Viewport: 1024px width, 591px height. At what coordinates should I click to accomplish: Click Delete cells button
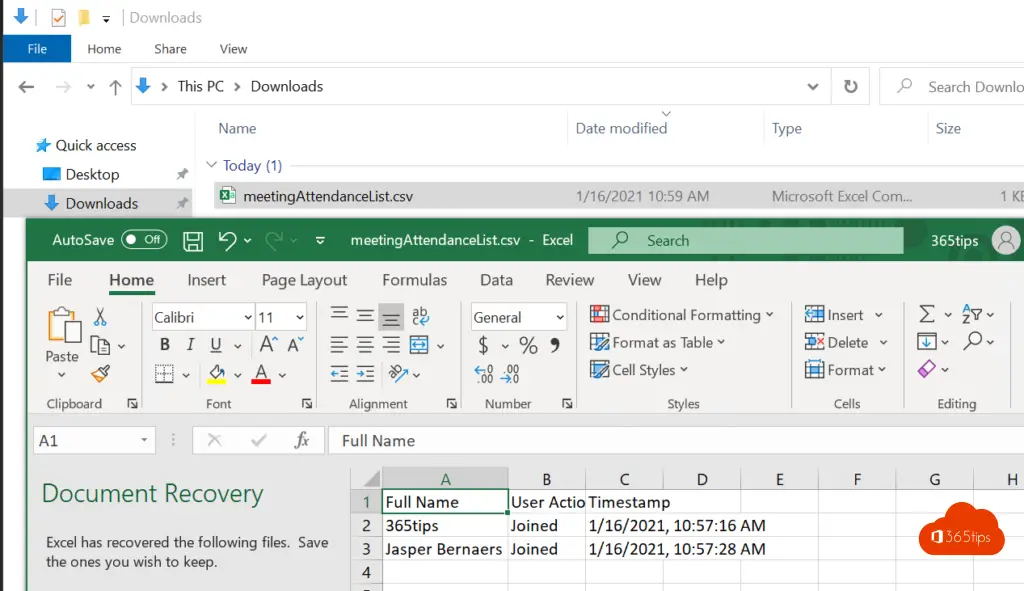[837, 342]
